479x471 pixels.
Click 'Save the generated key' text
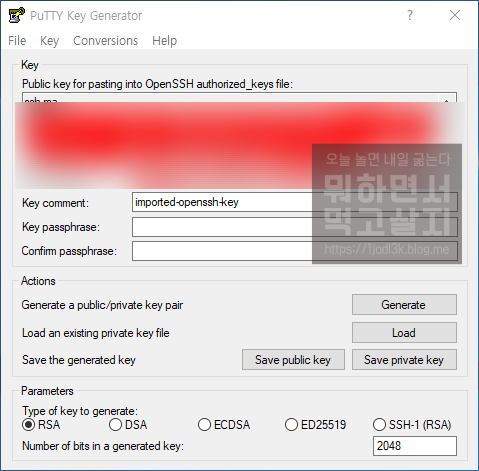point(79,360)
